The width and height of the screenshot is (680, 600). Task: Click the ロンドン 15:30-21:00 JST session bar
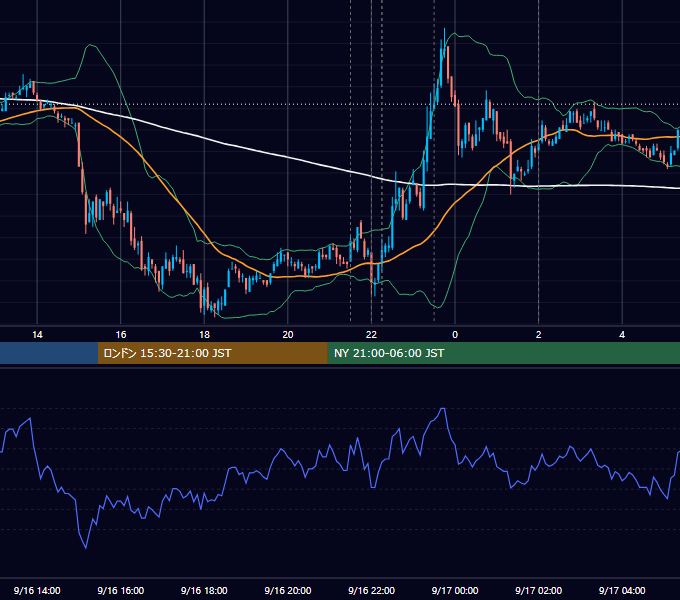212,353
